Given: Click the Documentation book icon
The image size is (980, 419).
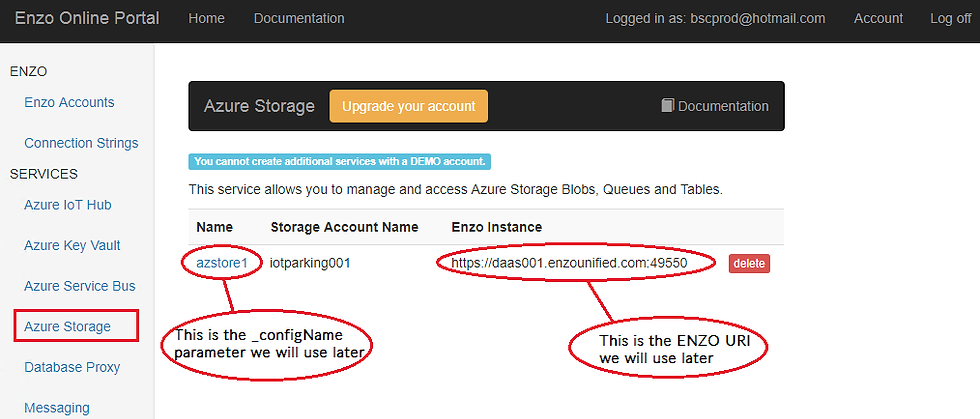Looking at the screenshot, I should click(668, 106).
